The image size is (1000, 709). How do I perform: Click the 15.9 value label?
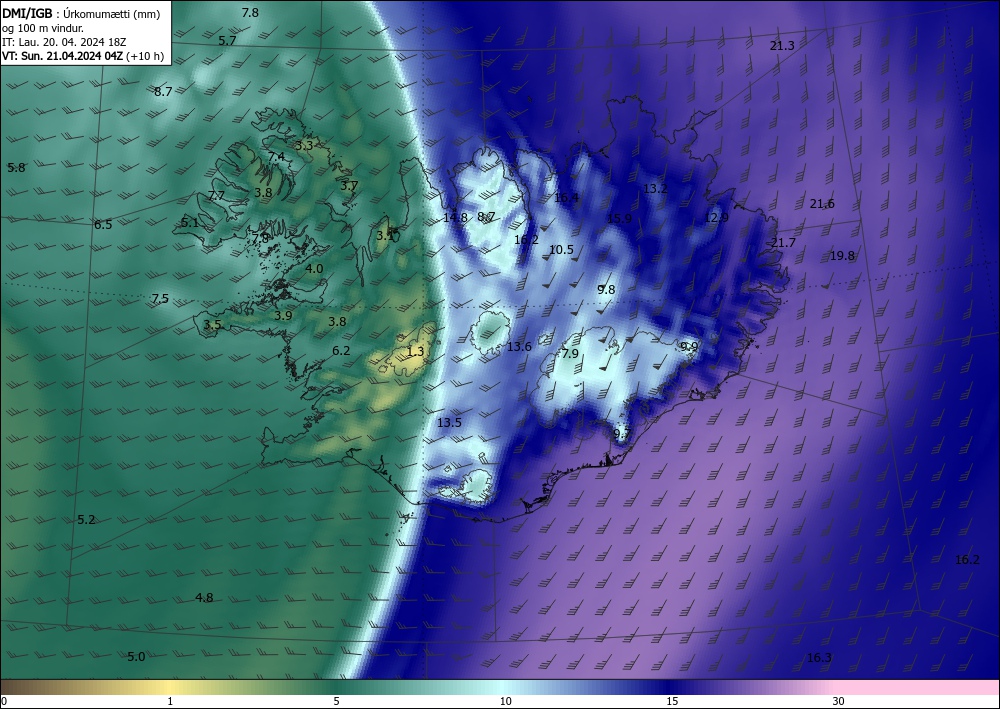619,219
